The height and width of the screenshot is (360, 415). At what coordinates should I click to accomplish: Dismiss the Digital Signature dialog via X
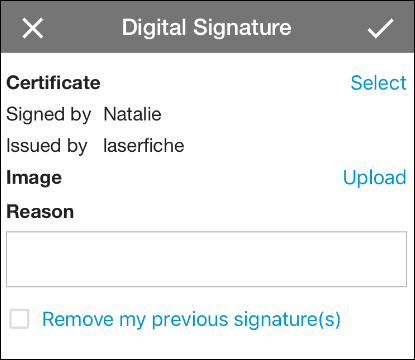pyautogui.click(x=33, y=28)
